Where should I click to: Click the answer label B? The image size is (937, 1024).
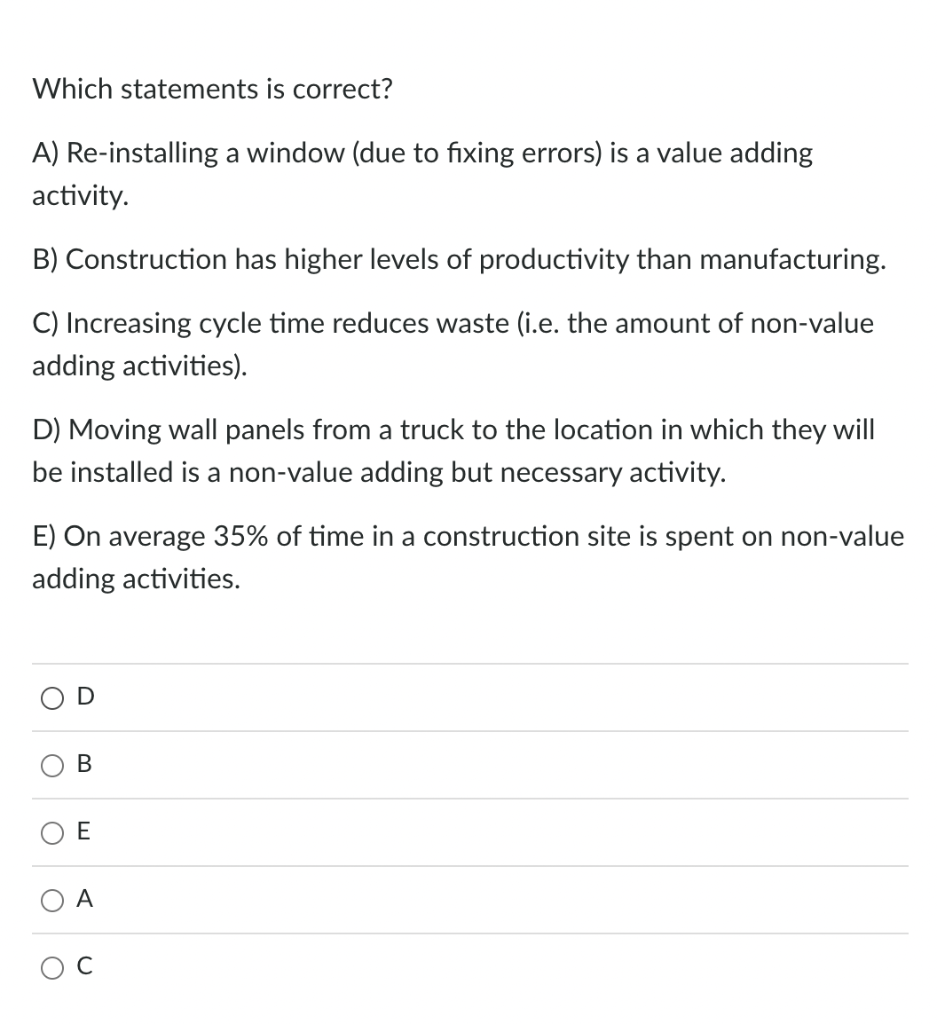tap(84, 764)
